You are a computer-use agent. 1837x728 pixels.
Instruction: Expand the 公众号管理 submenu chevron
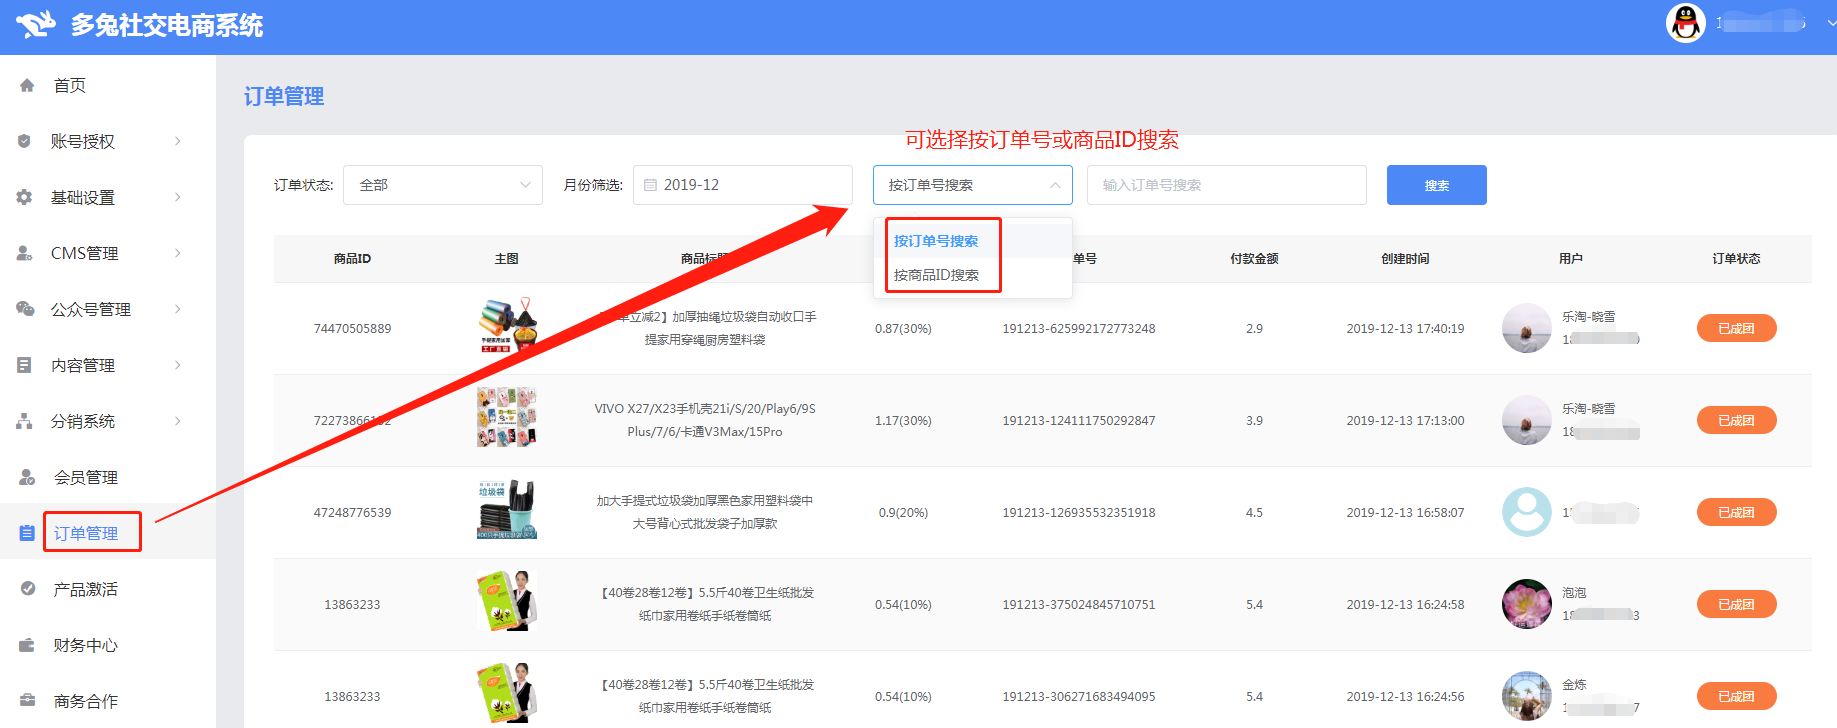178,309
